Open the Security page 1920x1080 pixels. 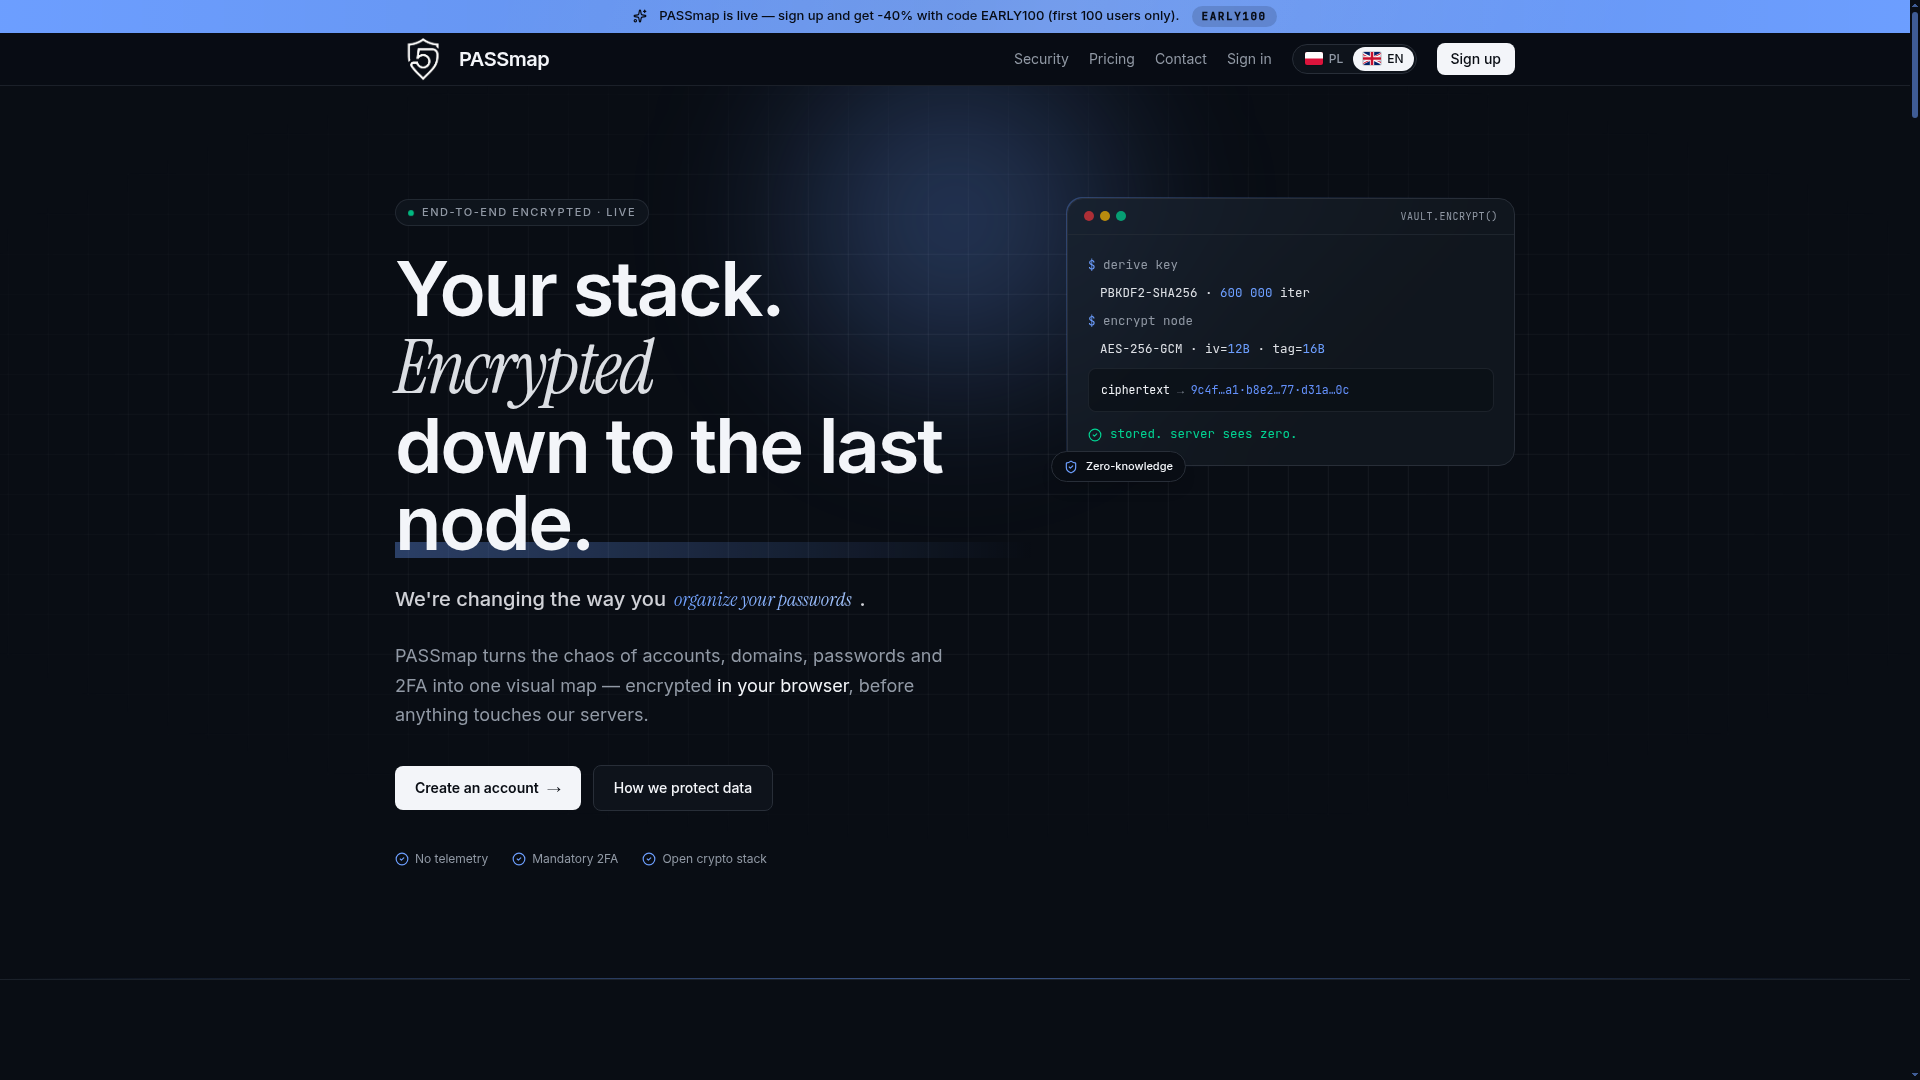click(1041, 59)
